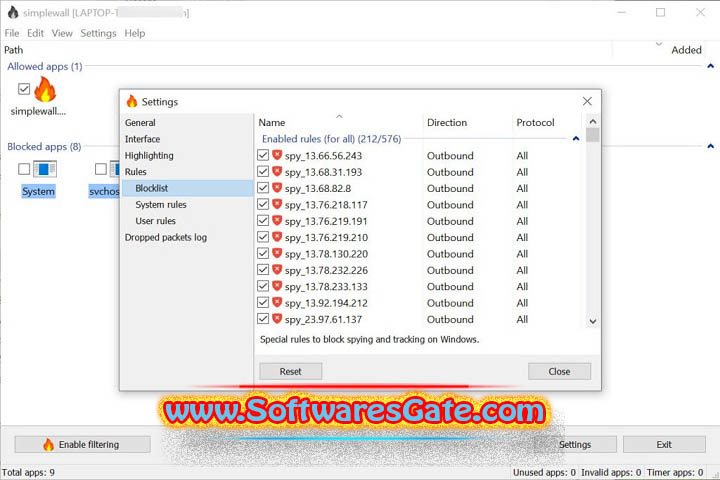Click red shield icon for spy_13.68.82.8
The width and height of the screenshot is (720, 480).
coord(277,188)
